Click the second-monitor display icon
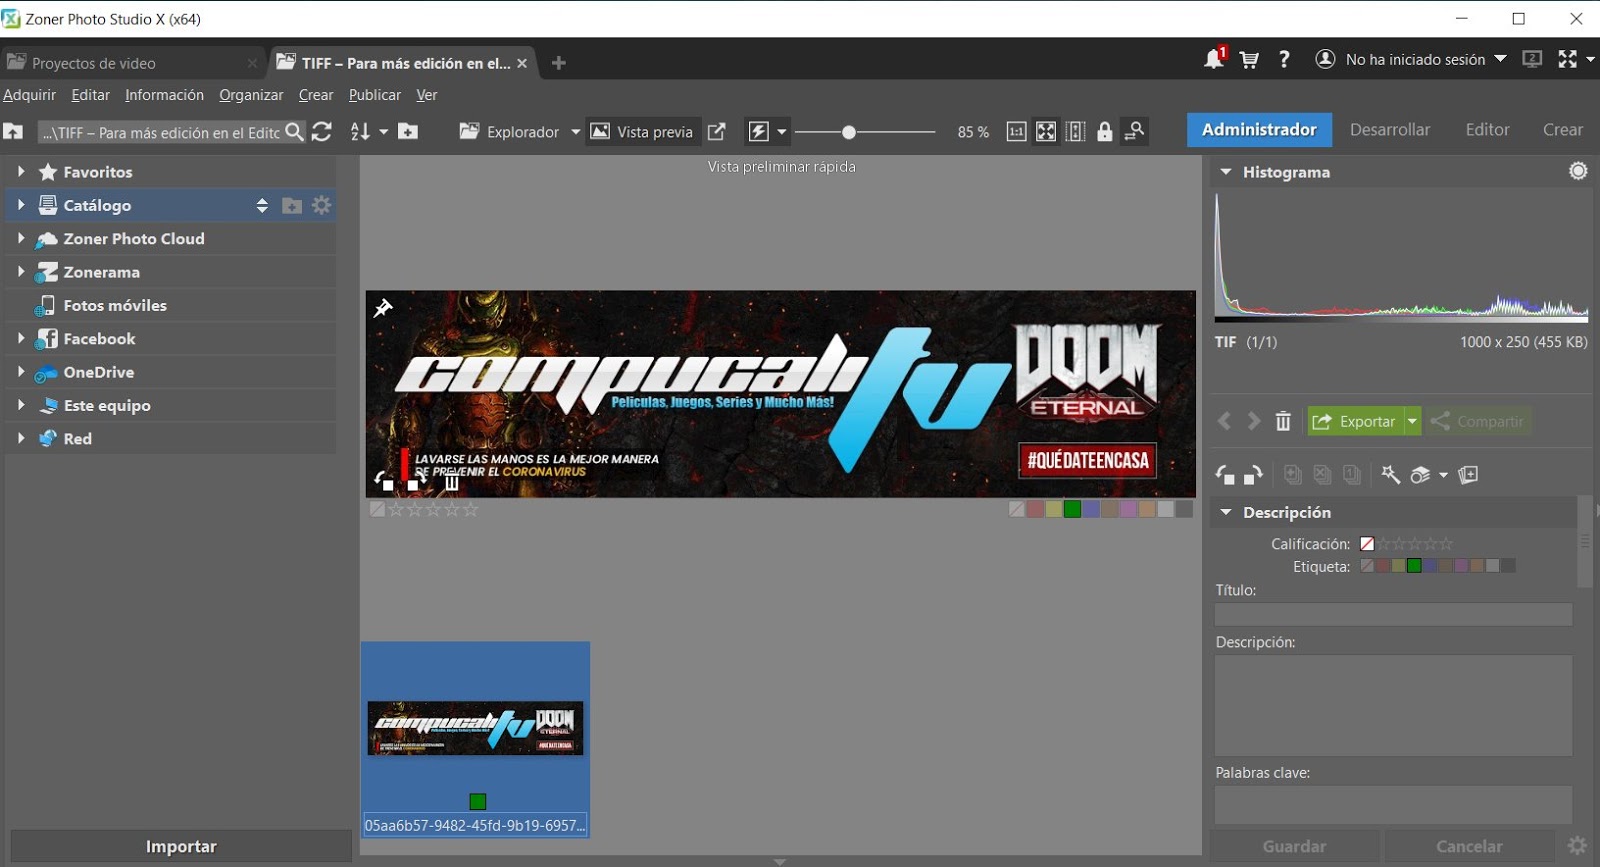The width and height of the screenshot is (1600, 867). pyautogui.click(x=1532, y=59)
